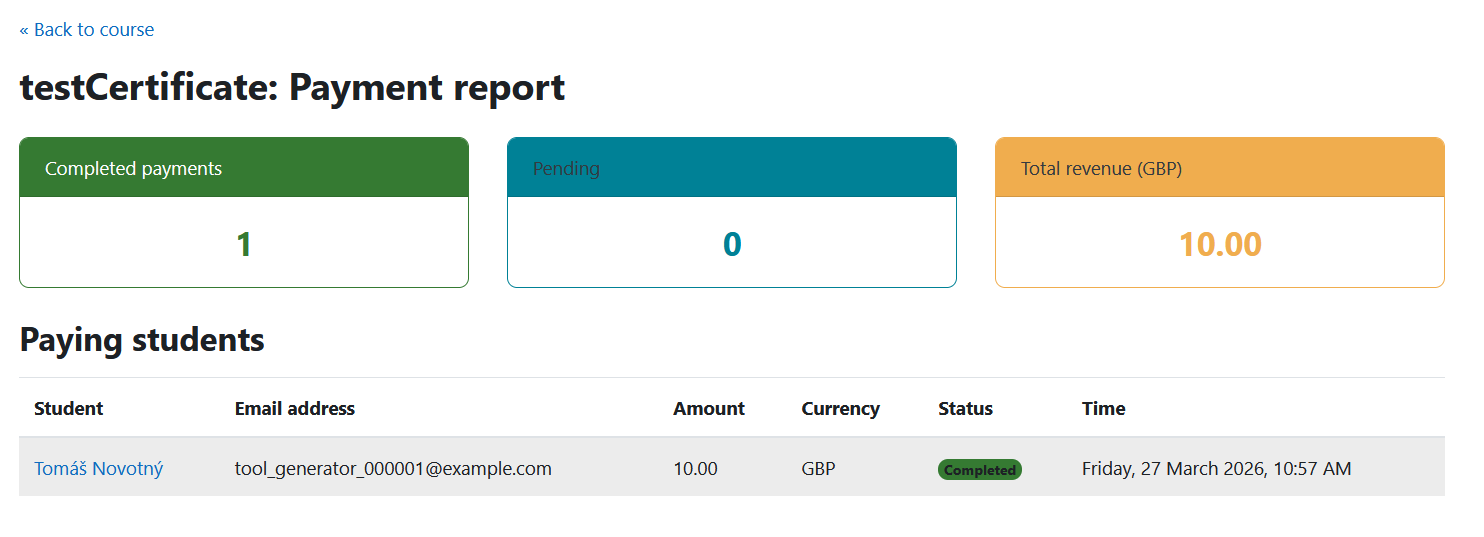The height and width of the screenshot is (537, 1484).
Task: Click the Currency column header
Action: (x=840, y=408)
